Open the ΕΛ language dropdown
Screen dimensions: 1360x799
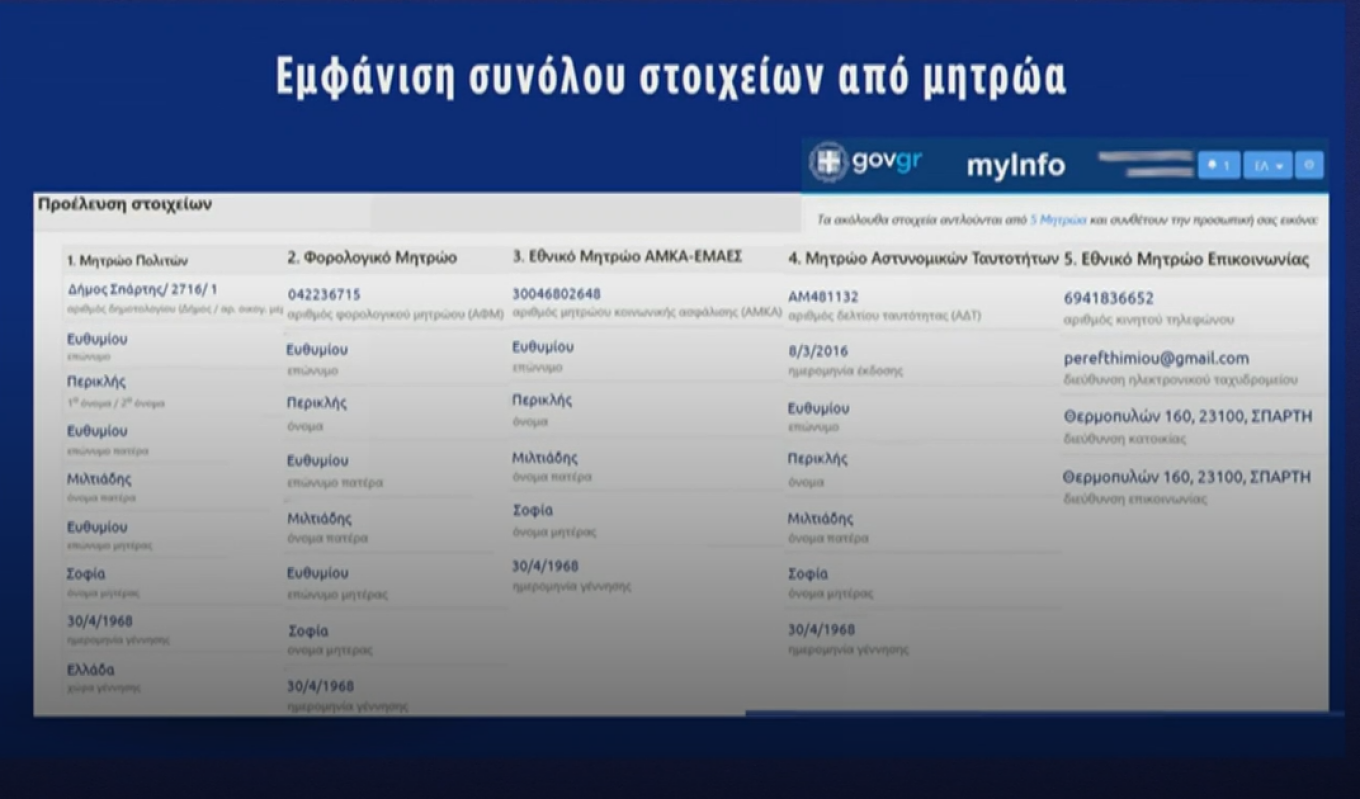click(x=1269, y=165)
